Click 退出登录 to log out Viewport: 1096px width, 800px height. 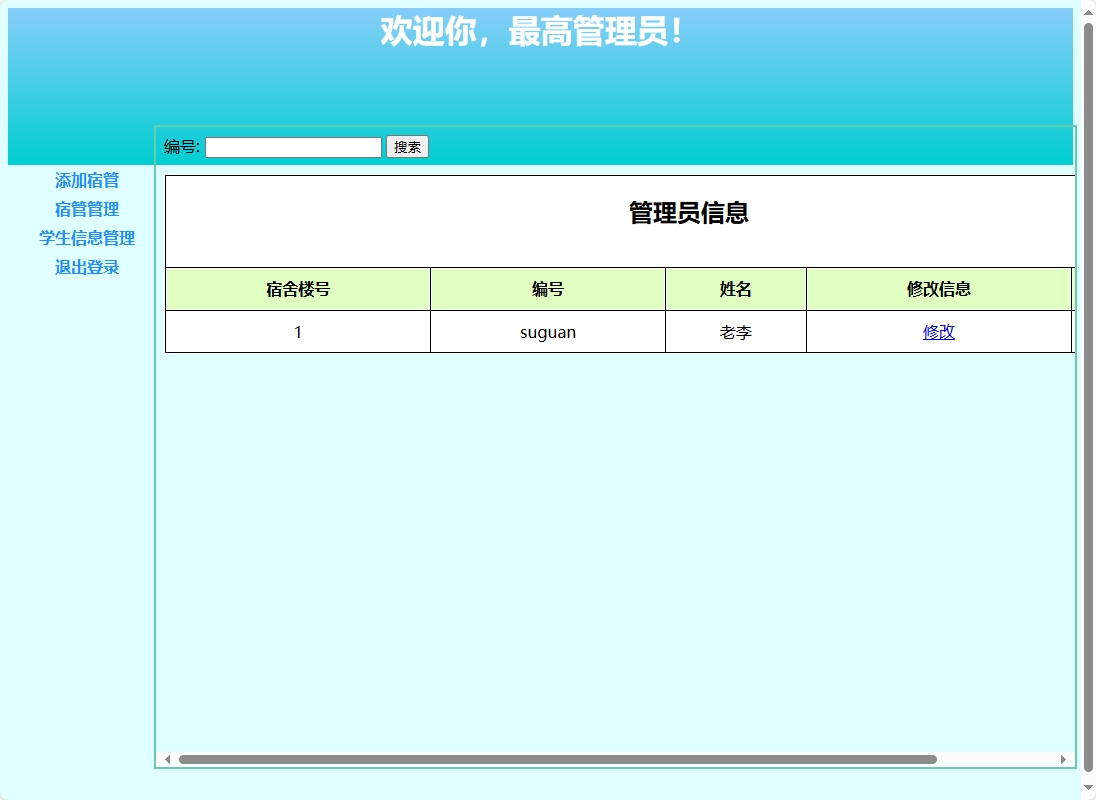87,266
